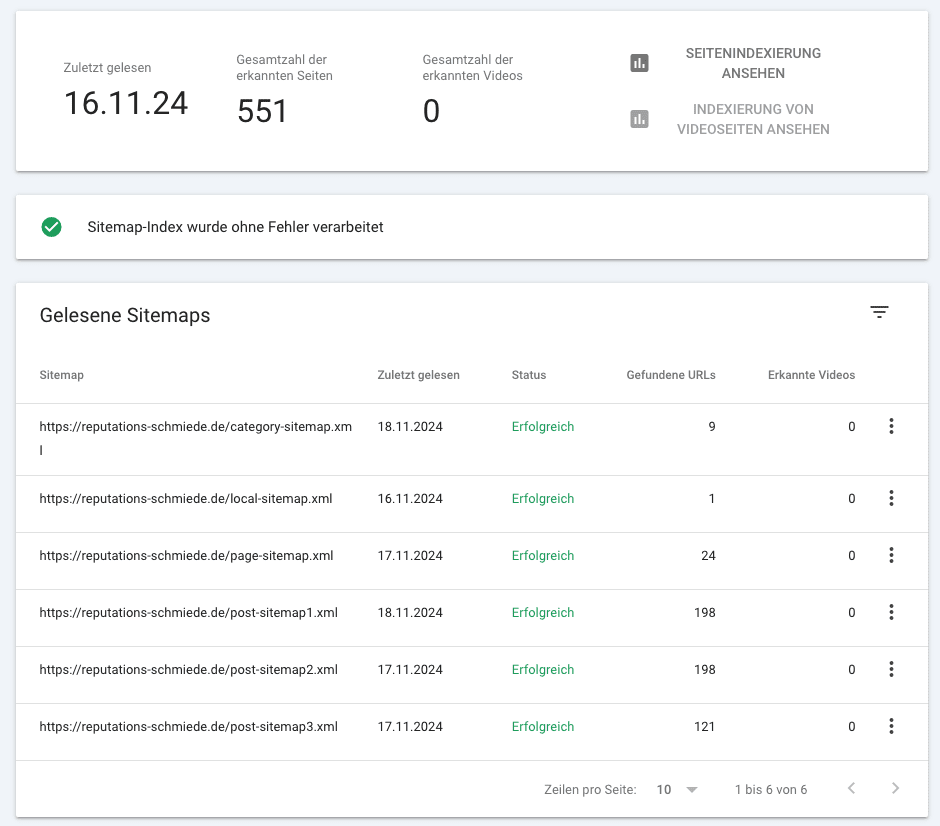Click the bar chart icon beside Videoseiten

[639, 119]
